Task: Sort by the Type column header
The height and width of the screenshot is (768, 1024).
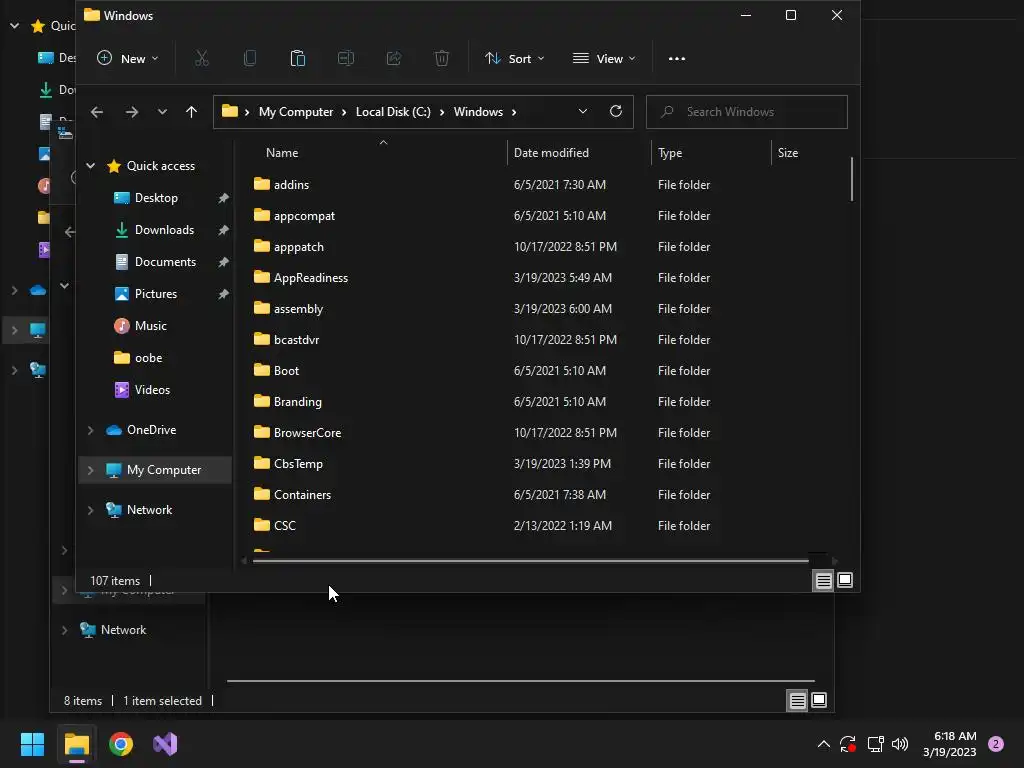Action: click(x=711, y=153)
